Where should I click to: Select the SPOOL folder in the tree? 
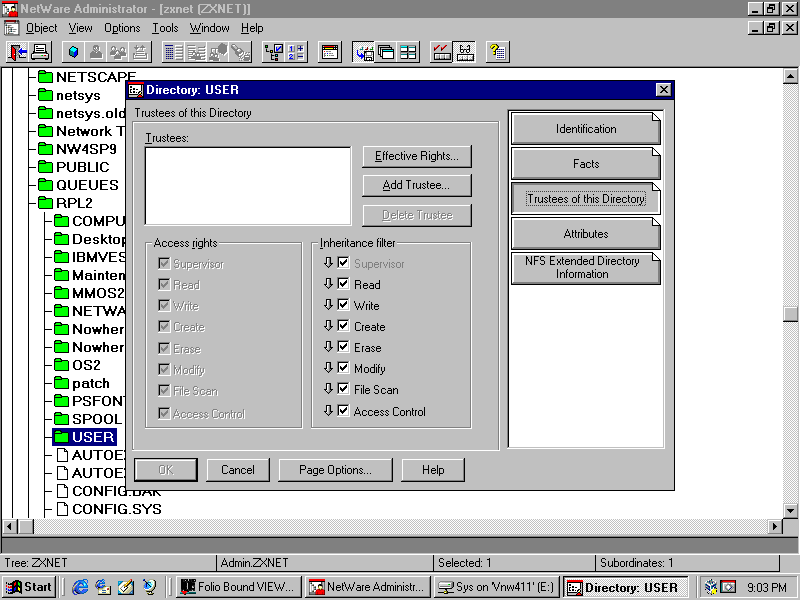coord(97,419)
